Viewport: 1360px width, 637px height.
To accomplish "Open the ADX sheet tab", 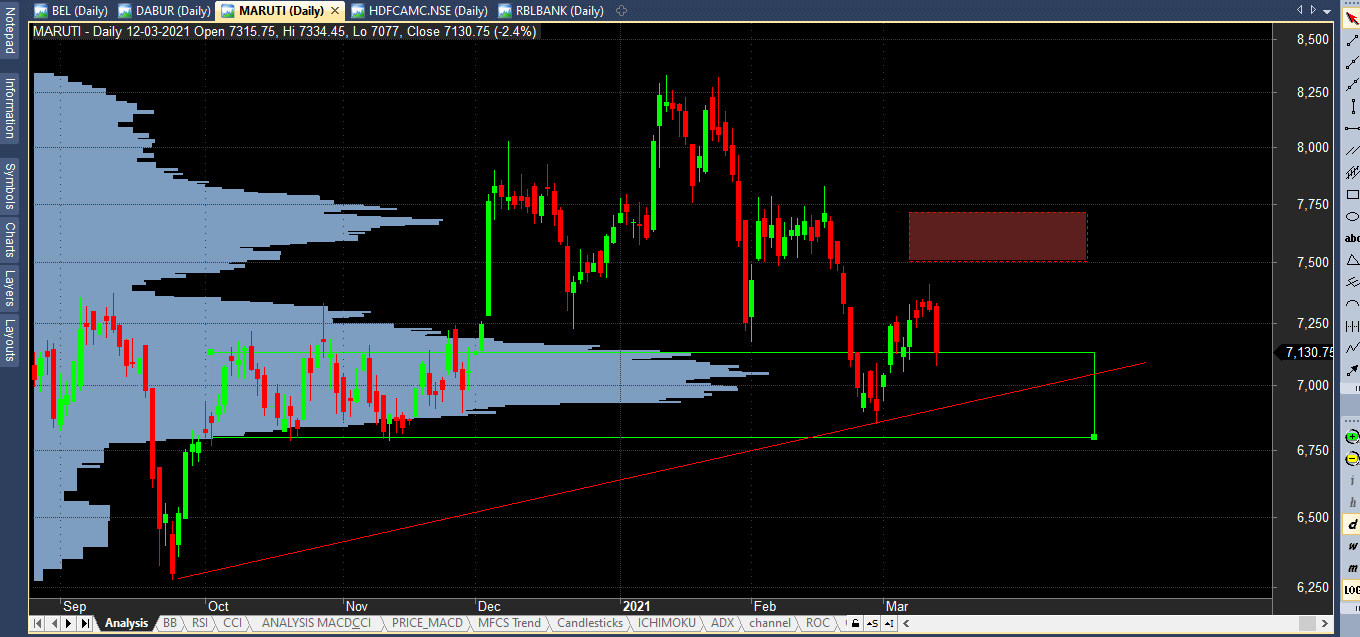I will 722,623.
